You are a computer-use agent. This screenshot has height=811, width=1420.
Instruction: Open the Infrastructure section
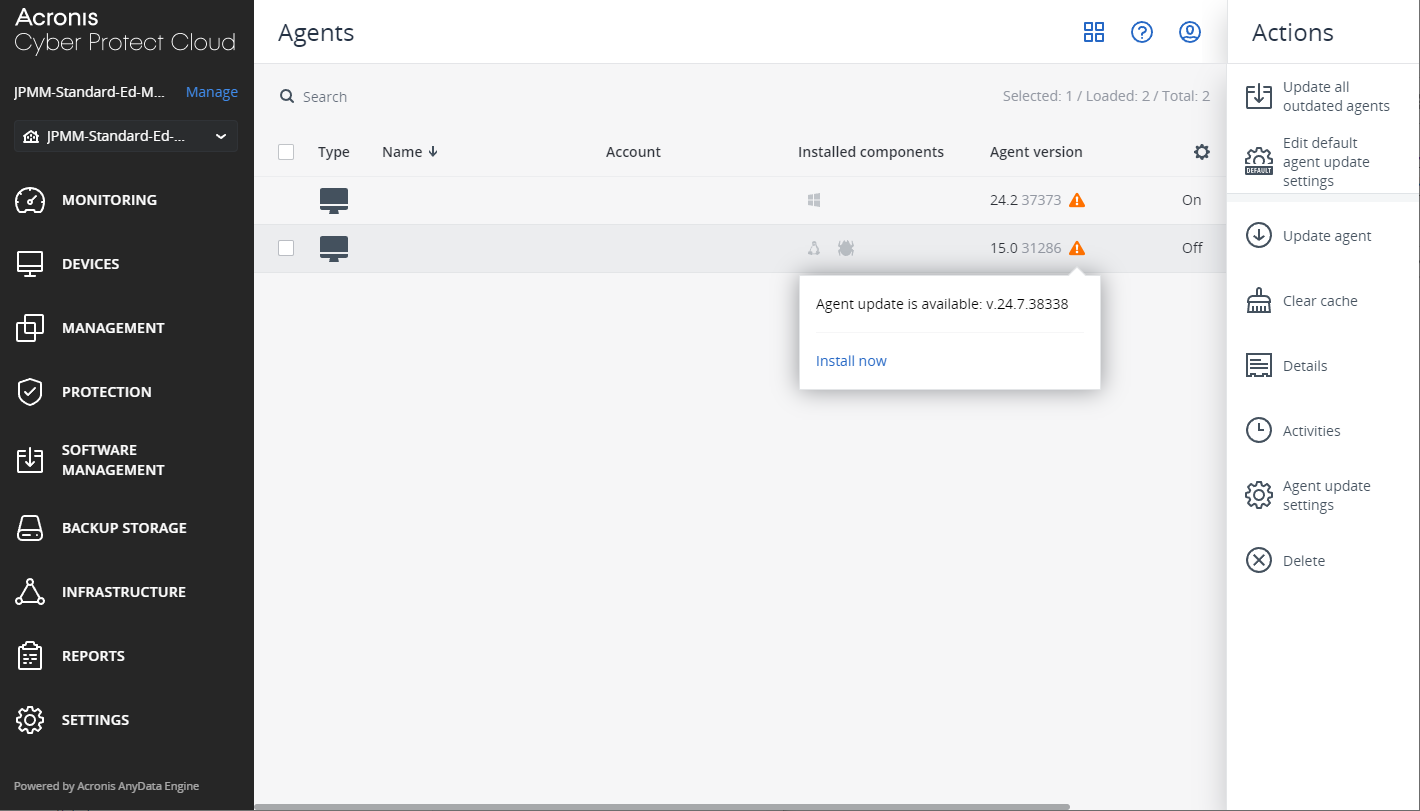coord(123,591)
